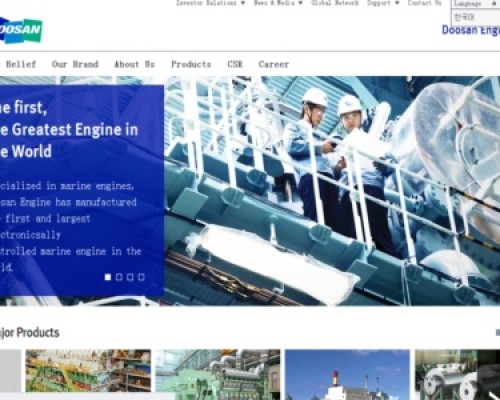
Task: Switch to the third banner slide
Action: 130,277
